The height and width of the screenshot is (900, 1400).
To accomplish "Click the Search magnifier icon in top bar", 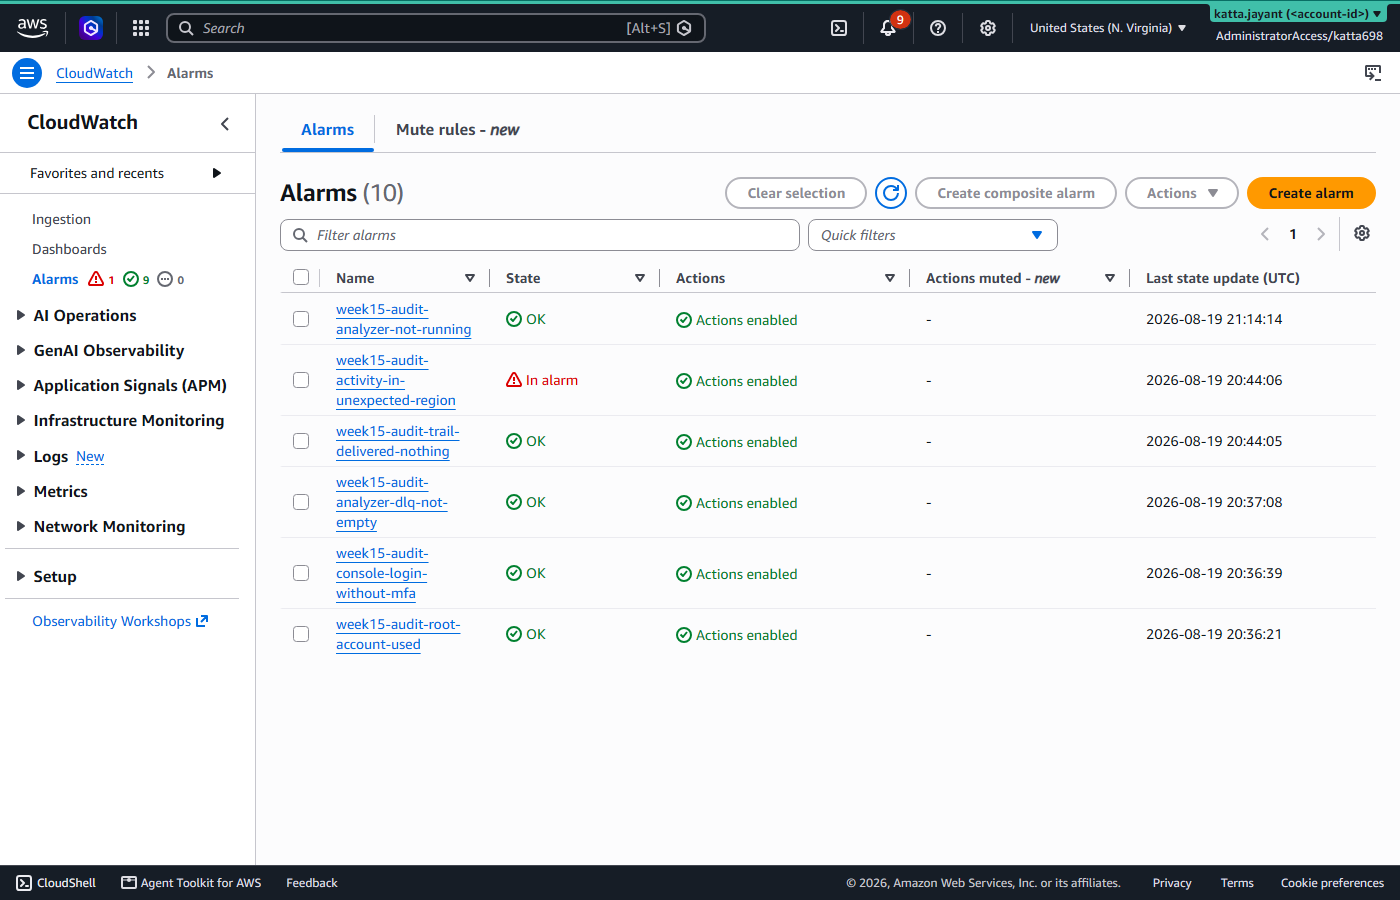I will [186, 28].
